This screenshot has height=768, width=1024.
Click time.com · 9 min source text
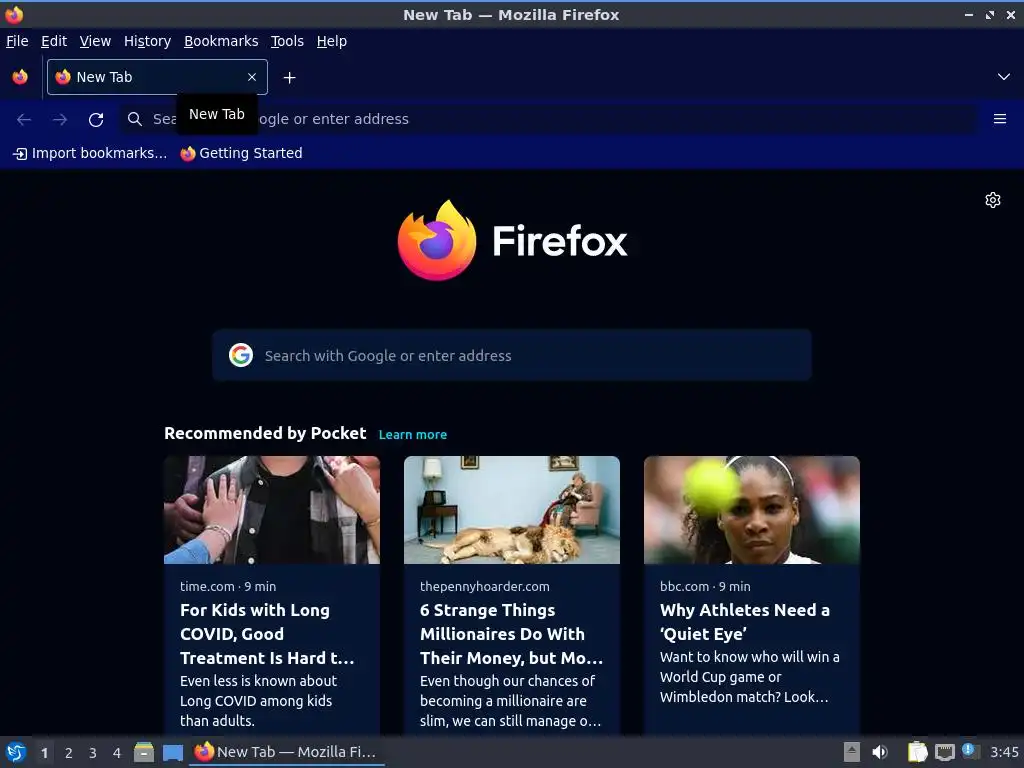click(228, 586)
